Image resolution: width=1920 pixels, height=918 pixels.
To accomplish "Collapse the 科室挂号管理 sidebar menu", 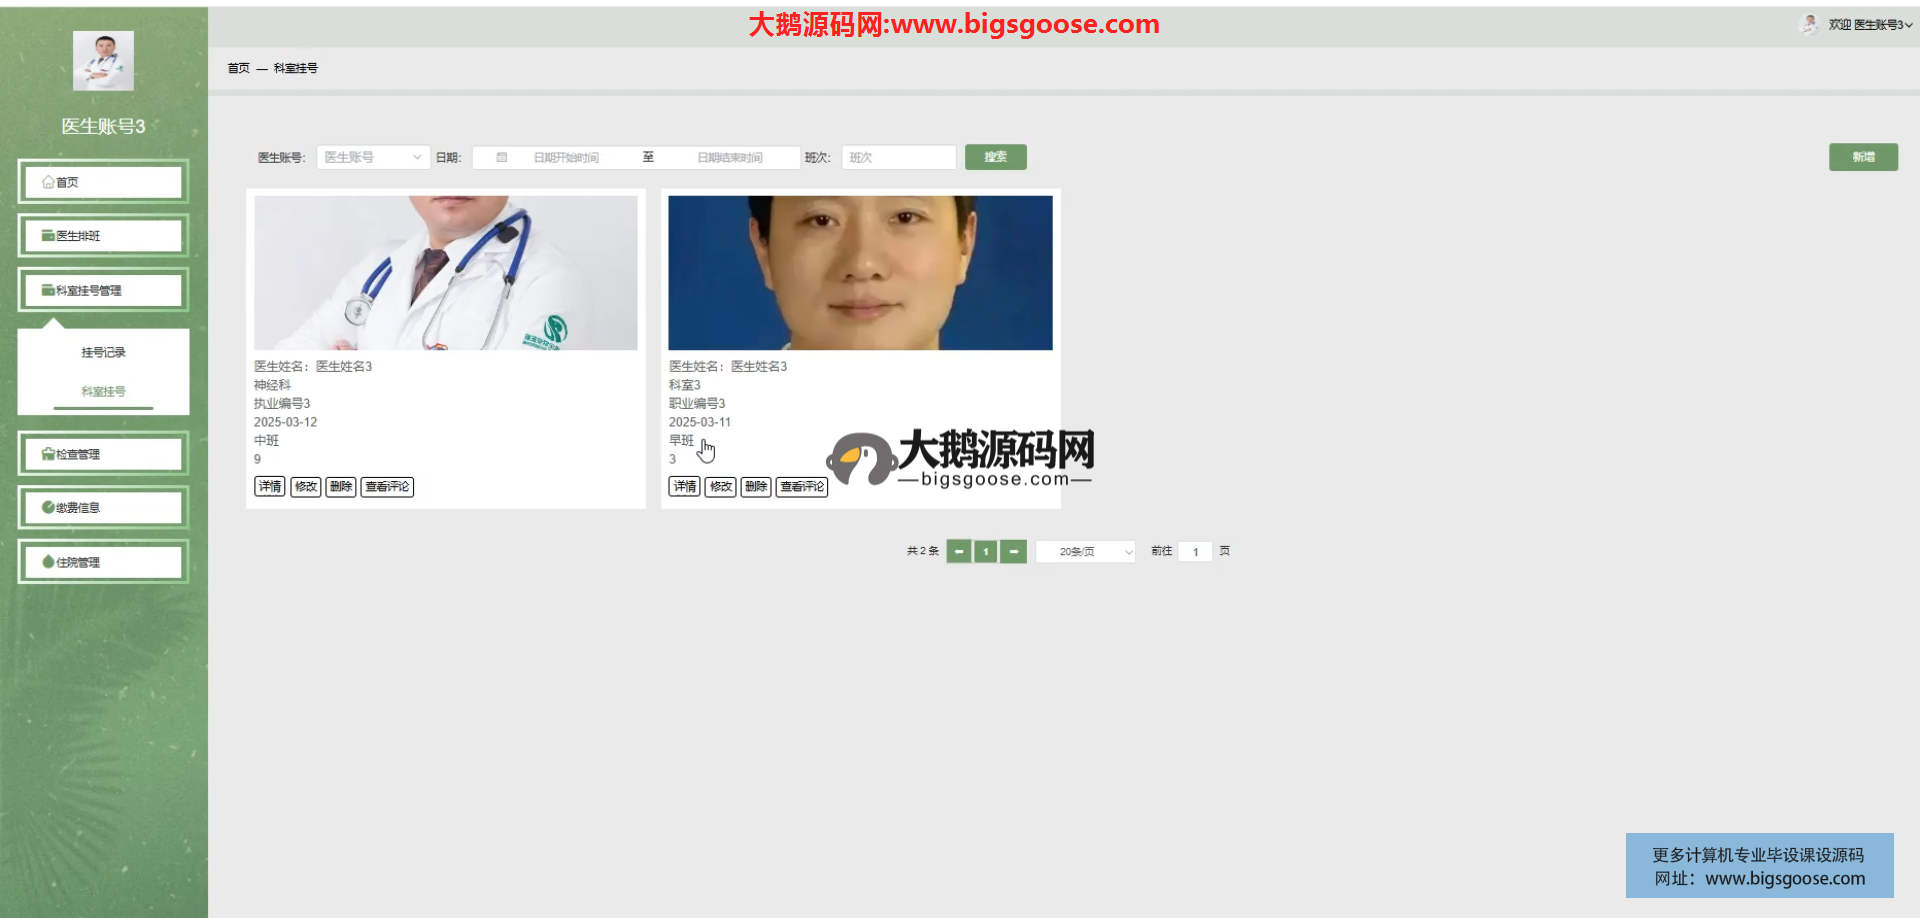I will 103,291.
